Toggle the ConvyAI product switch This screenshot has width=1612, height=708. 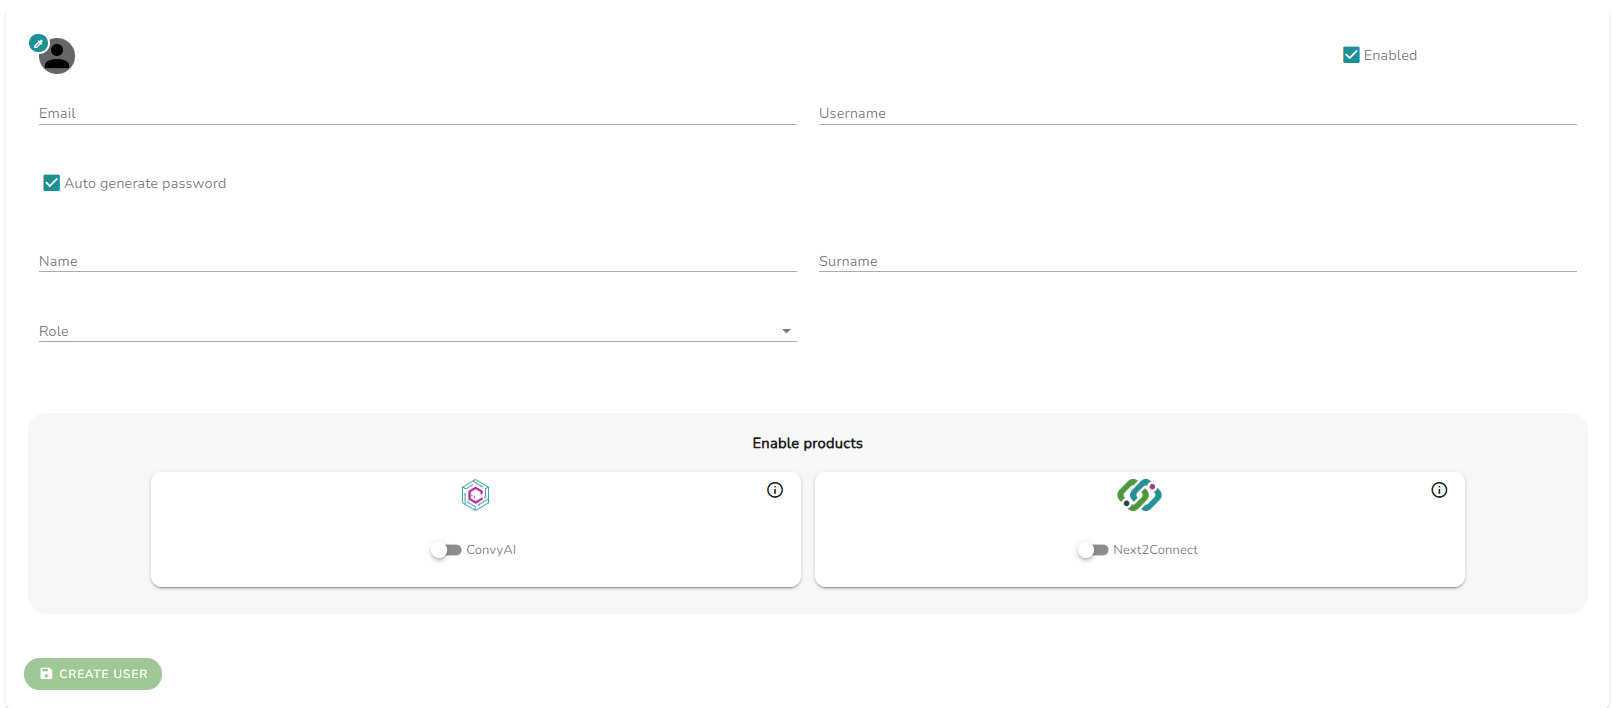point(446,550)
